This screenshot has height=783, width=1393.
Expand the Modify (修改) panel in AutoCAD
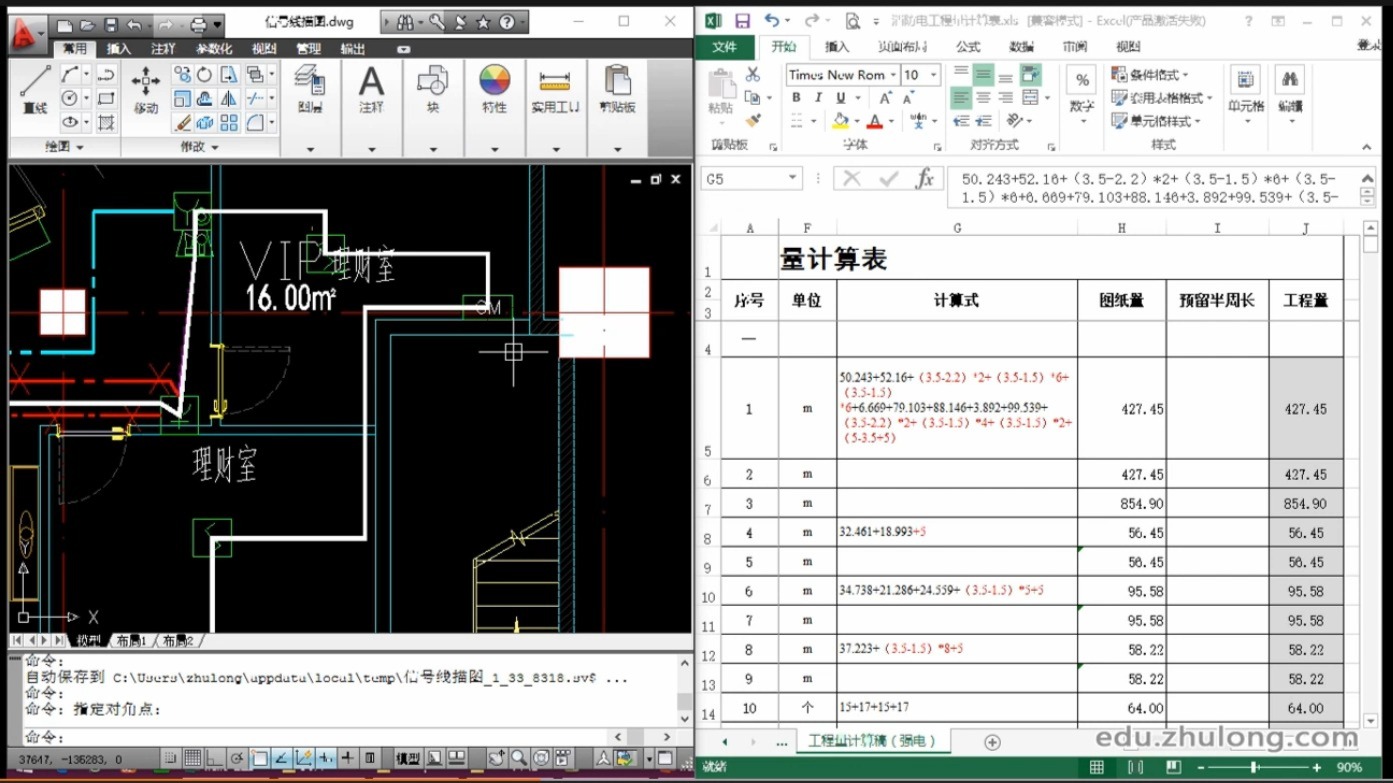pyautogui.click(x=199, y=147)
